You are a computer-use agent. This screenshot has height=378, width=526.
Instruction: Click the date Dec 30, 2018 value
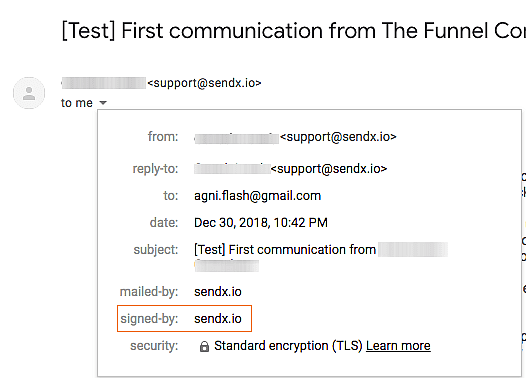click(x=261, y=223)
